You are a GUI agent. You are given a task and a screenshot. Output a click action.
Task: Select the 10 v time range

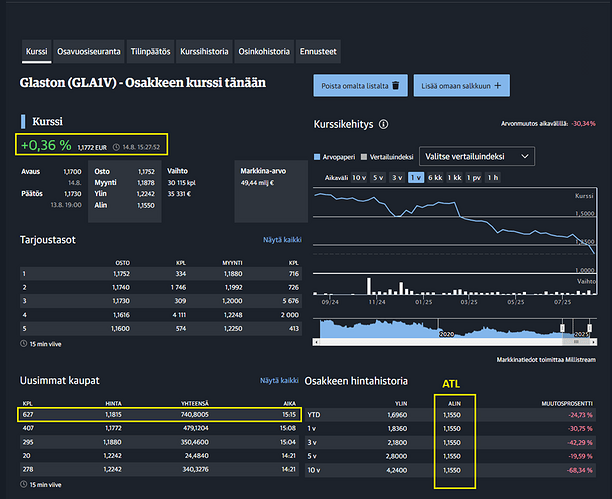pyautogui.click(x=357, y=177)
